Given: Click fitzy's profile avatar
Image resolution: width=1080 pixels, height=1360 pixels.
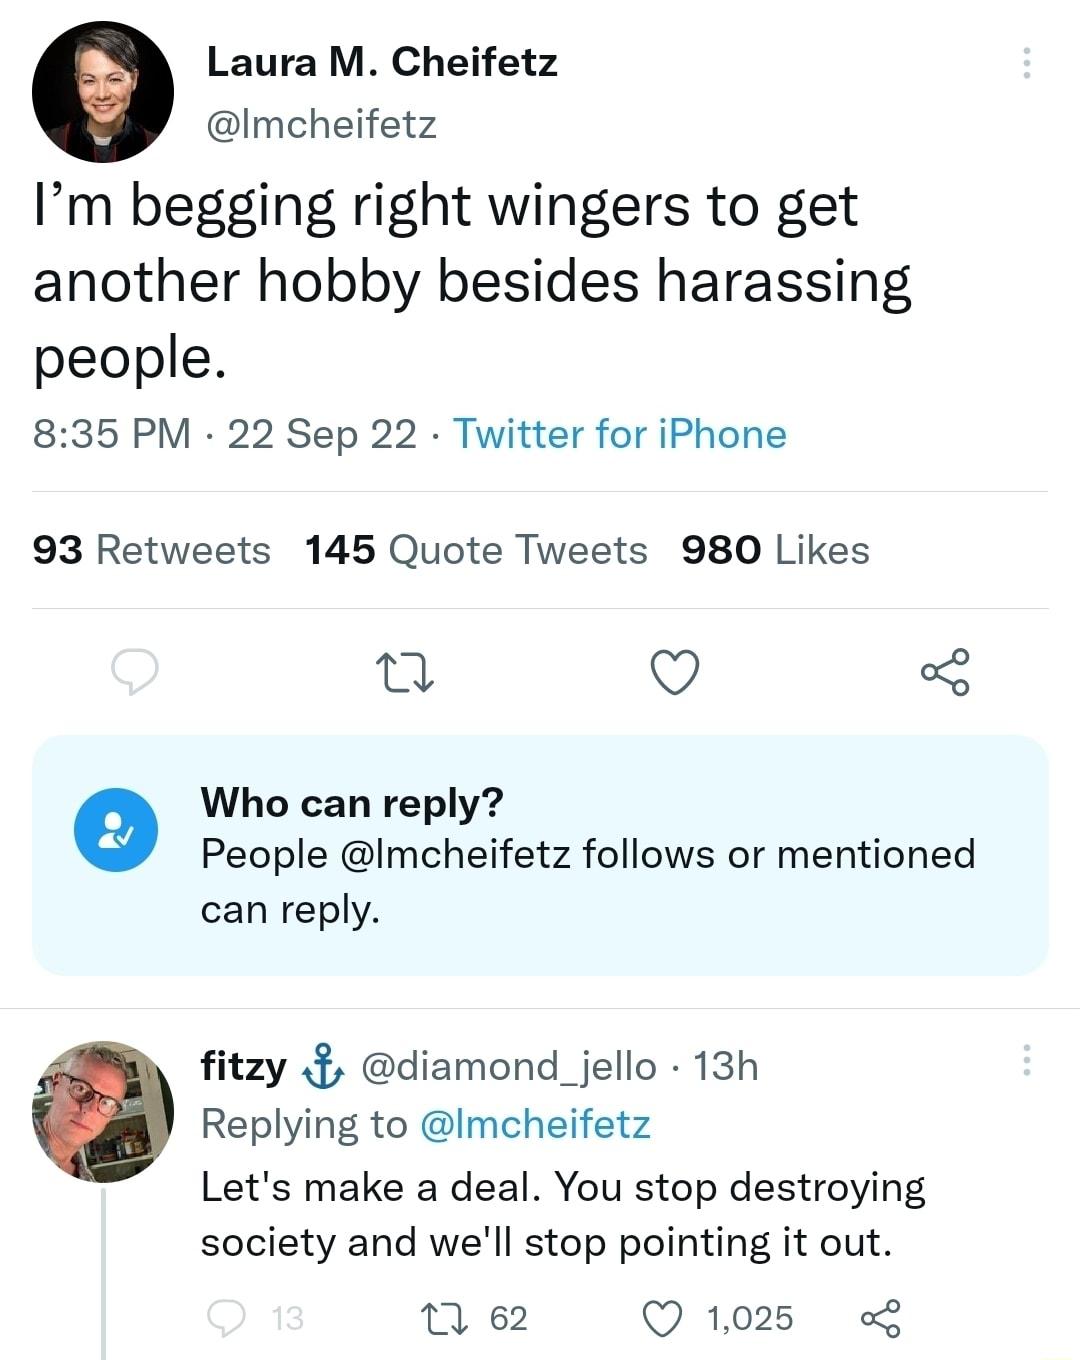Looking at the screenshot, I should pyautogui.click(x=105, y=1106).
